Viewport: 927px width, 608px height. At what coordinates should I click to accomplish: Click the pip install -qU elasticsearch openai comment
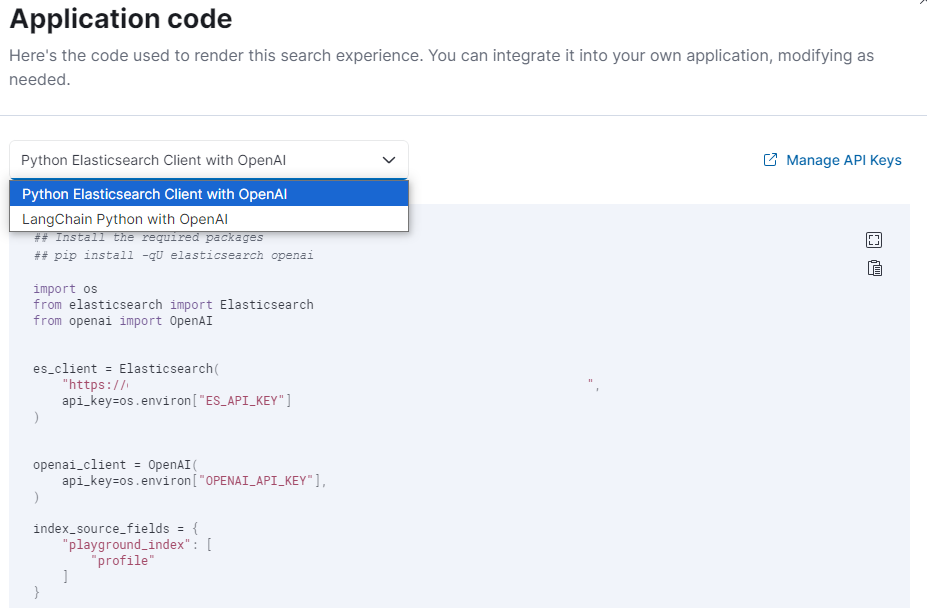pyautogui.click(x=173, y=256)
